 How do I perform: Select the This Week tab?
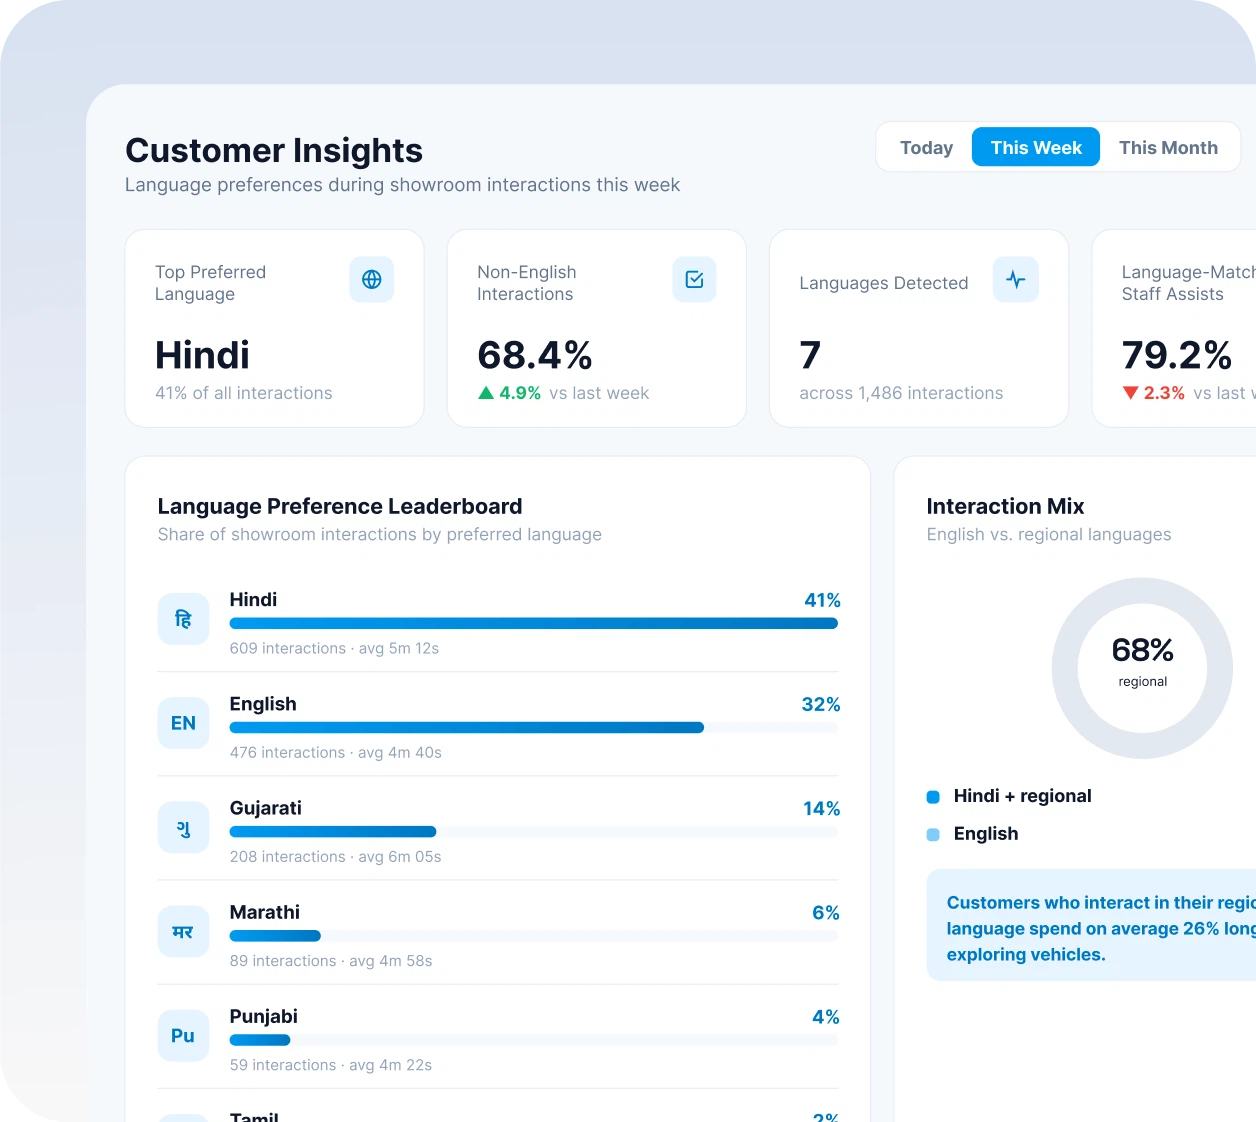(x=1036, y=147)
